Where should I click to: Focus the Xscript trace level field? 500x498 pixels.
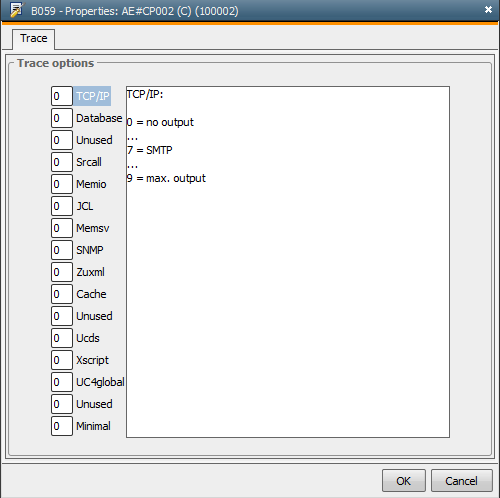[x=62, y=360]
